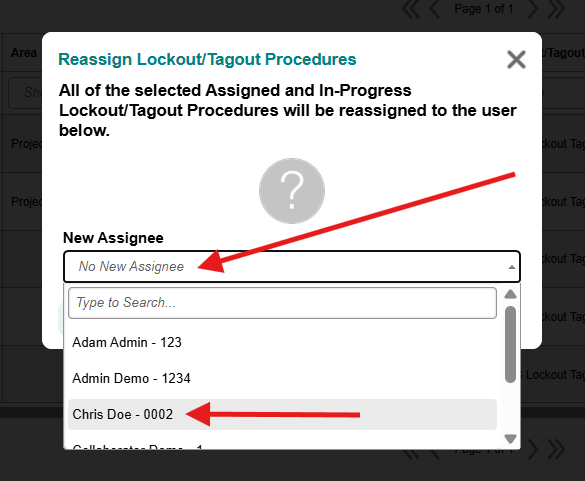This screenshot has width=585, height=481.
Task: Focus the Type to Search field
Action: click(282, 303)
